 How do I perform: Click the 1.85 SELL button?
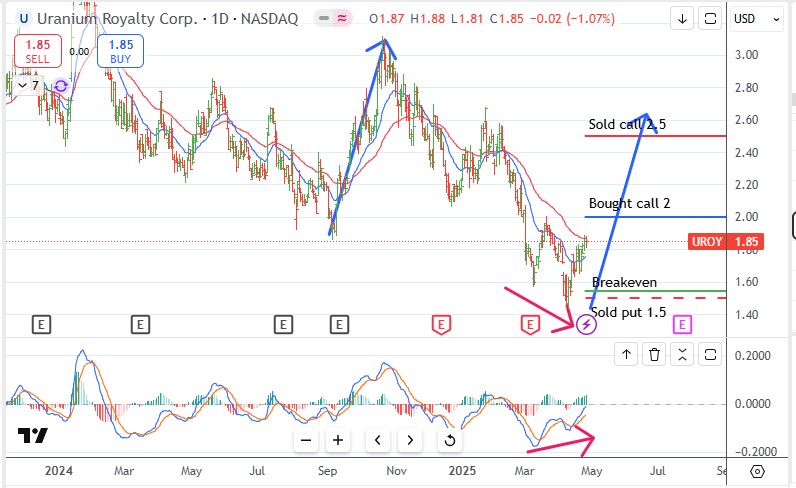38,51
